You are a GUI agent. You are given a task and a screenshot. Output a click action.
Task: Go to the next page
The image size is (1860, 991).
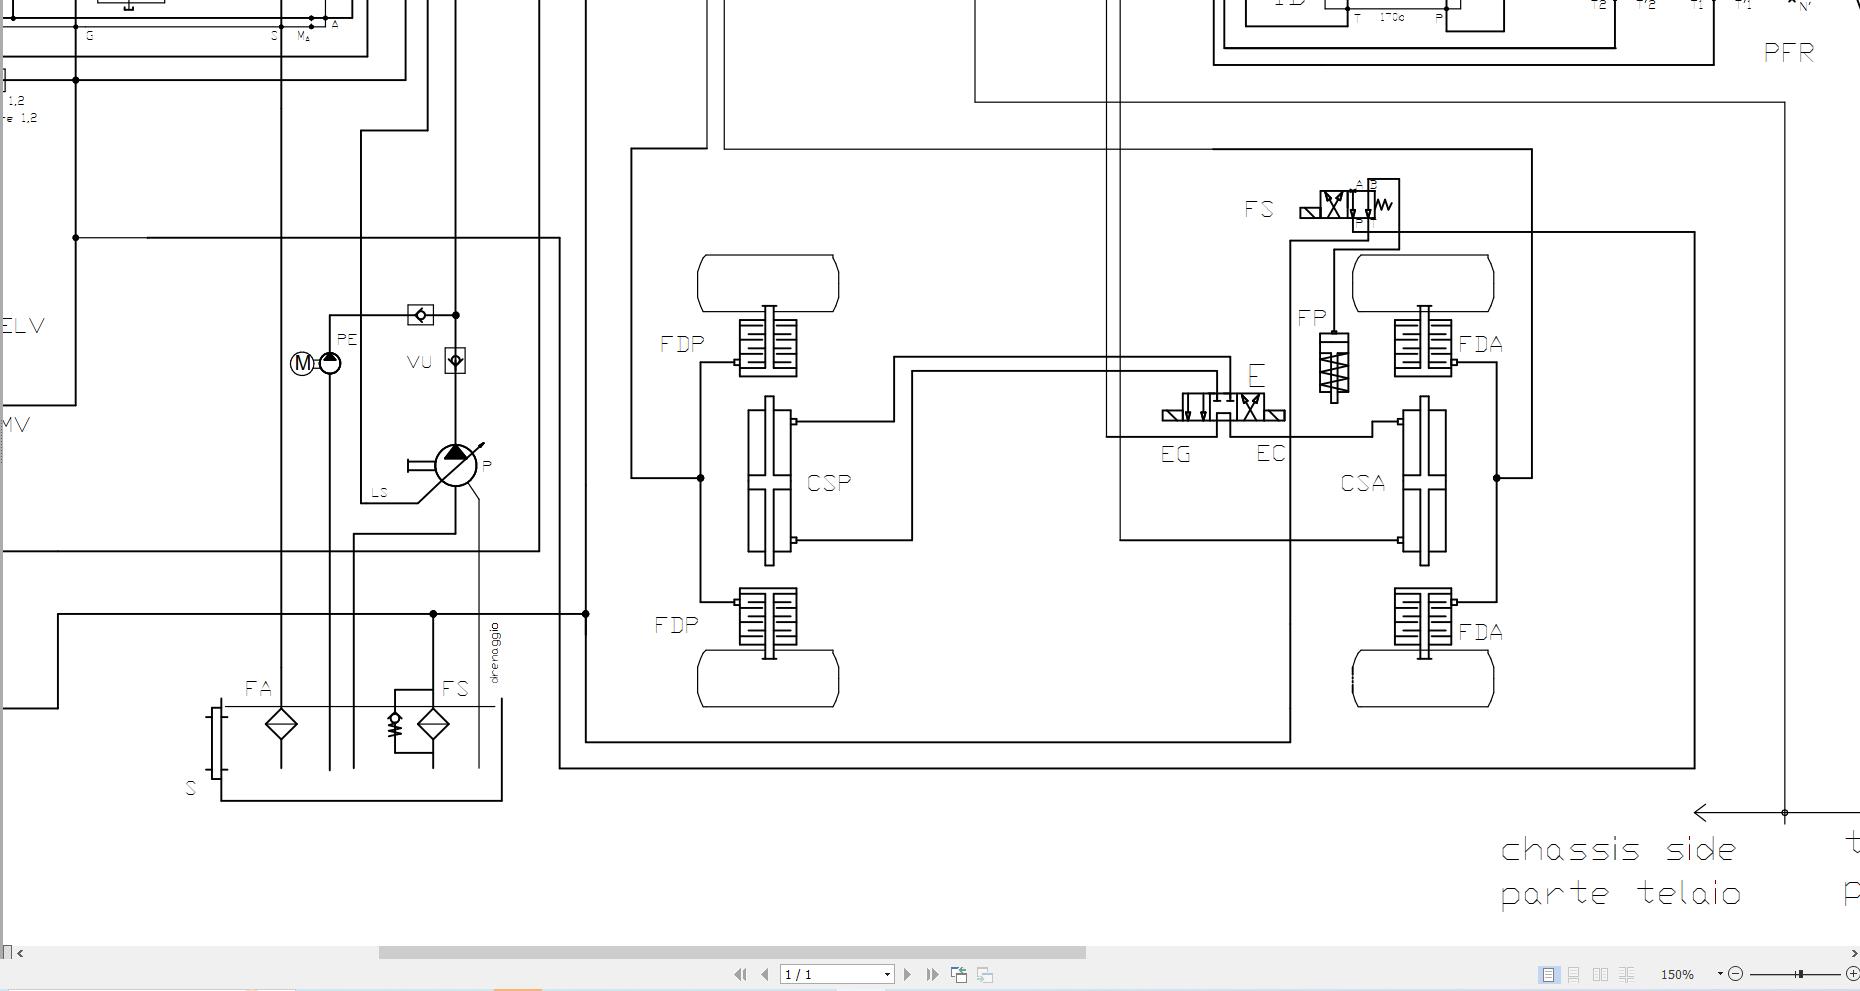pos(907,974)
